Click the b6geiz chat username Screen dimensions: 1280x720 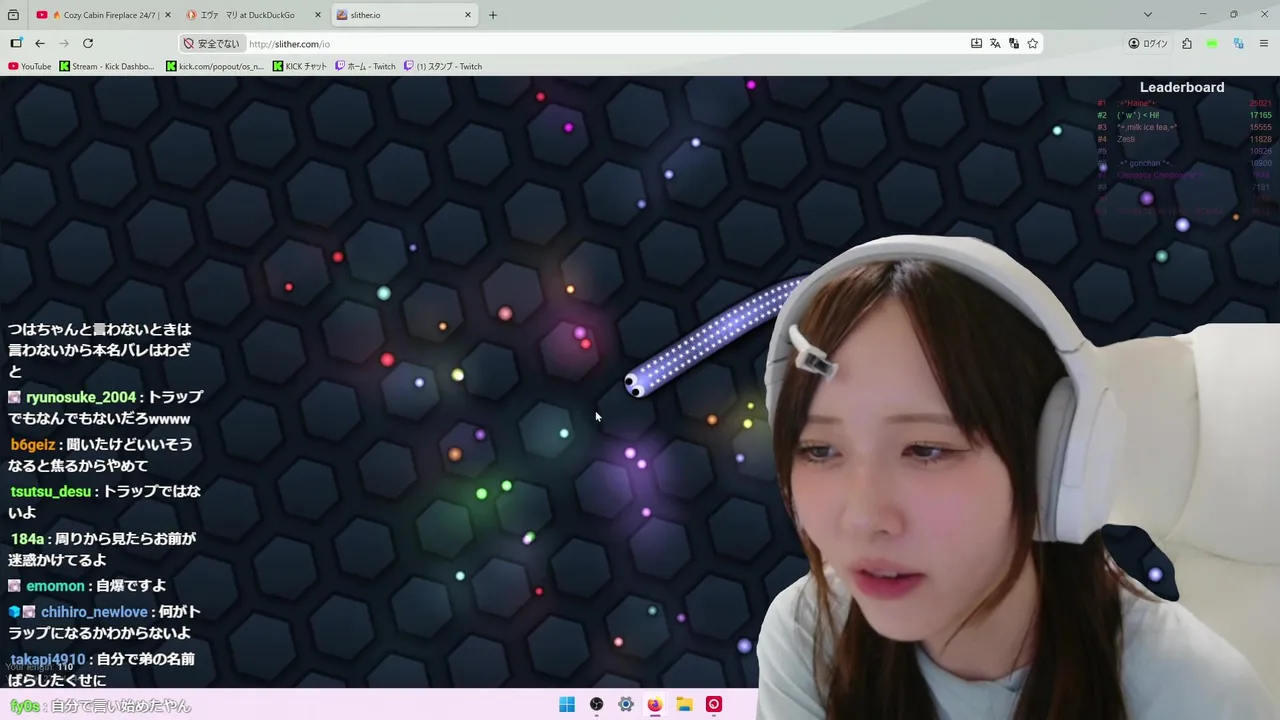[34, 444]
